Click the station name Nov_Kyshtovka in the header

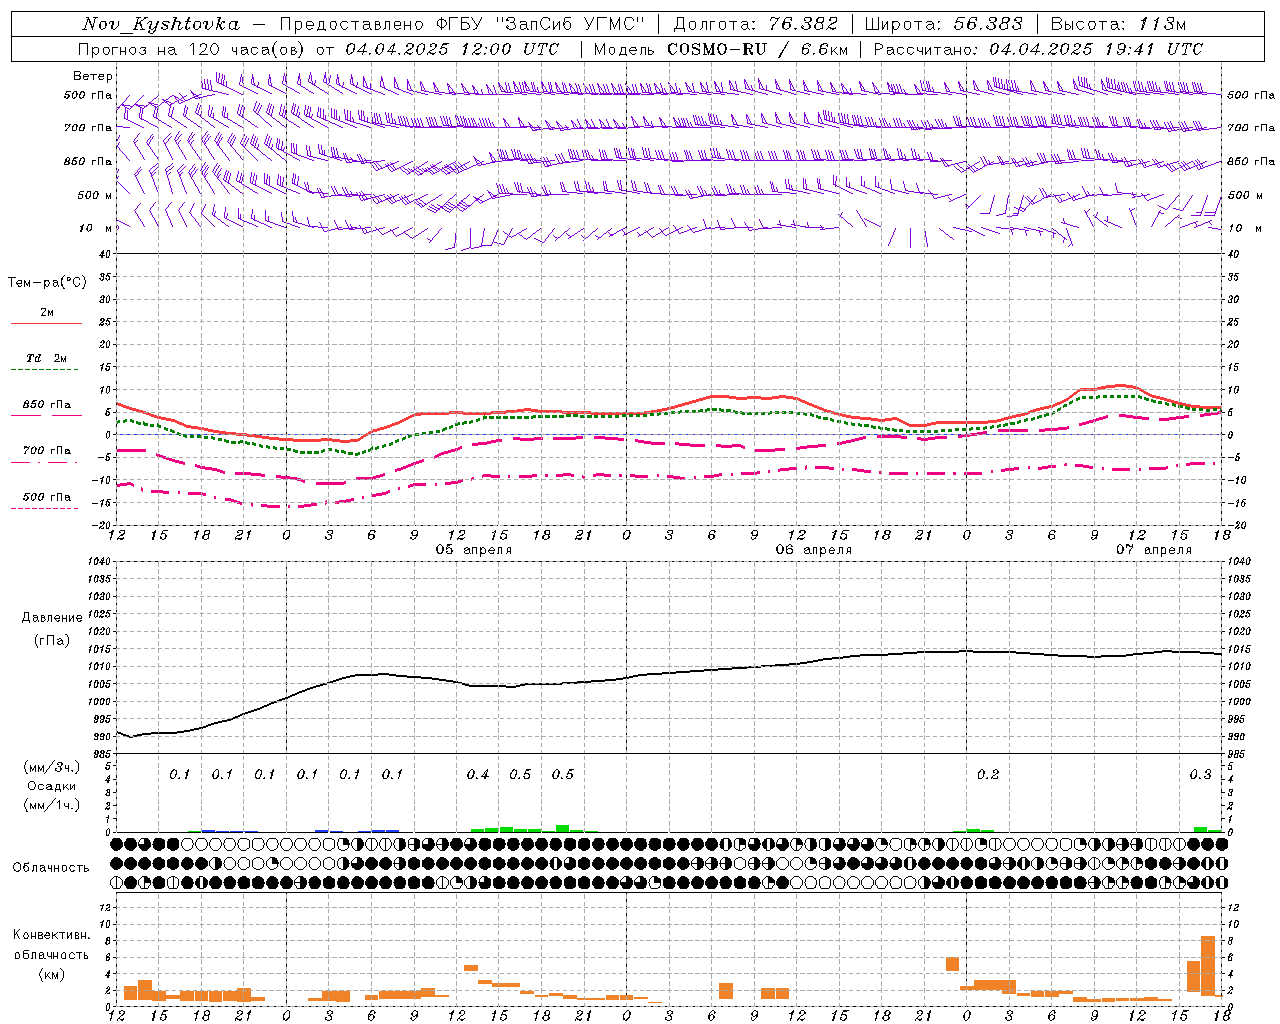click(x=161, y=24)
